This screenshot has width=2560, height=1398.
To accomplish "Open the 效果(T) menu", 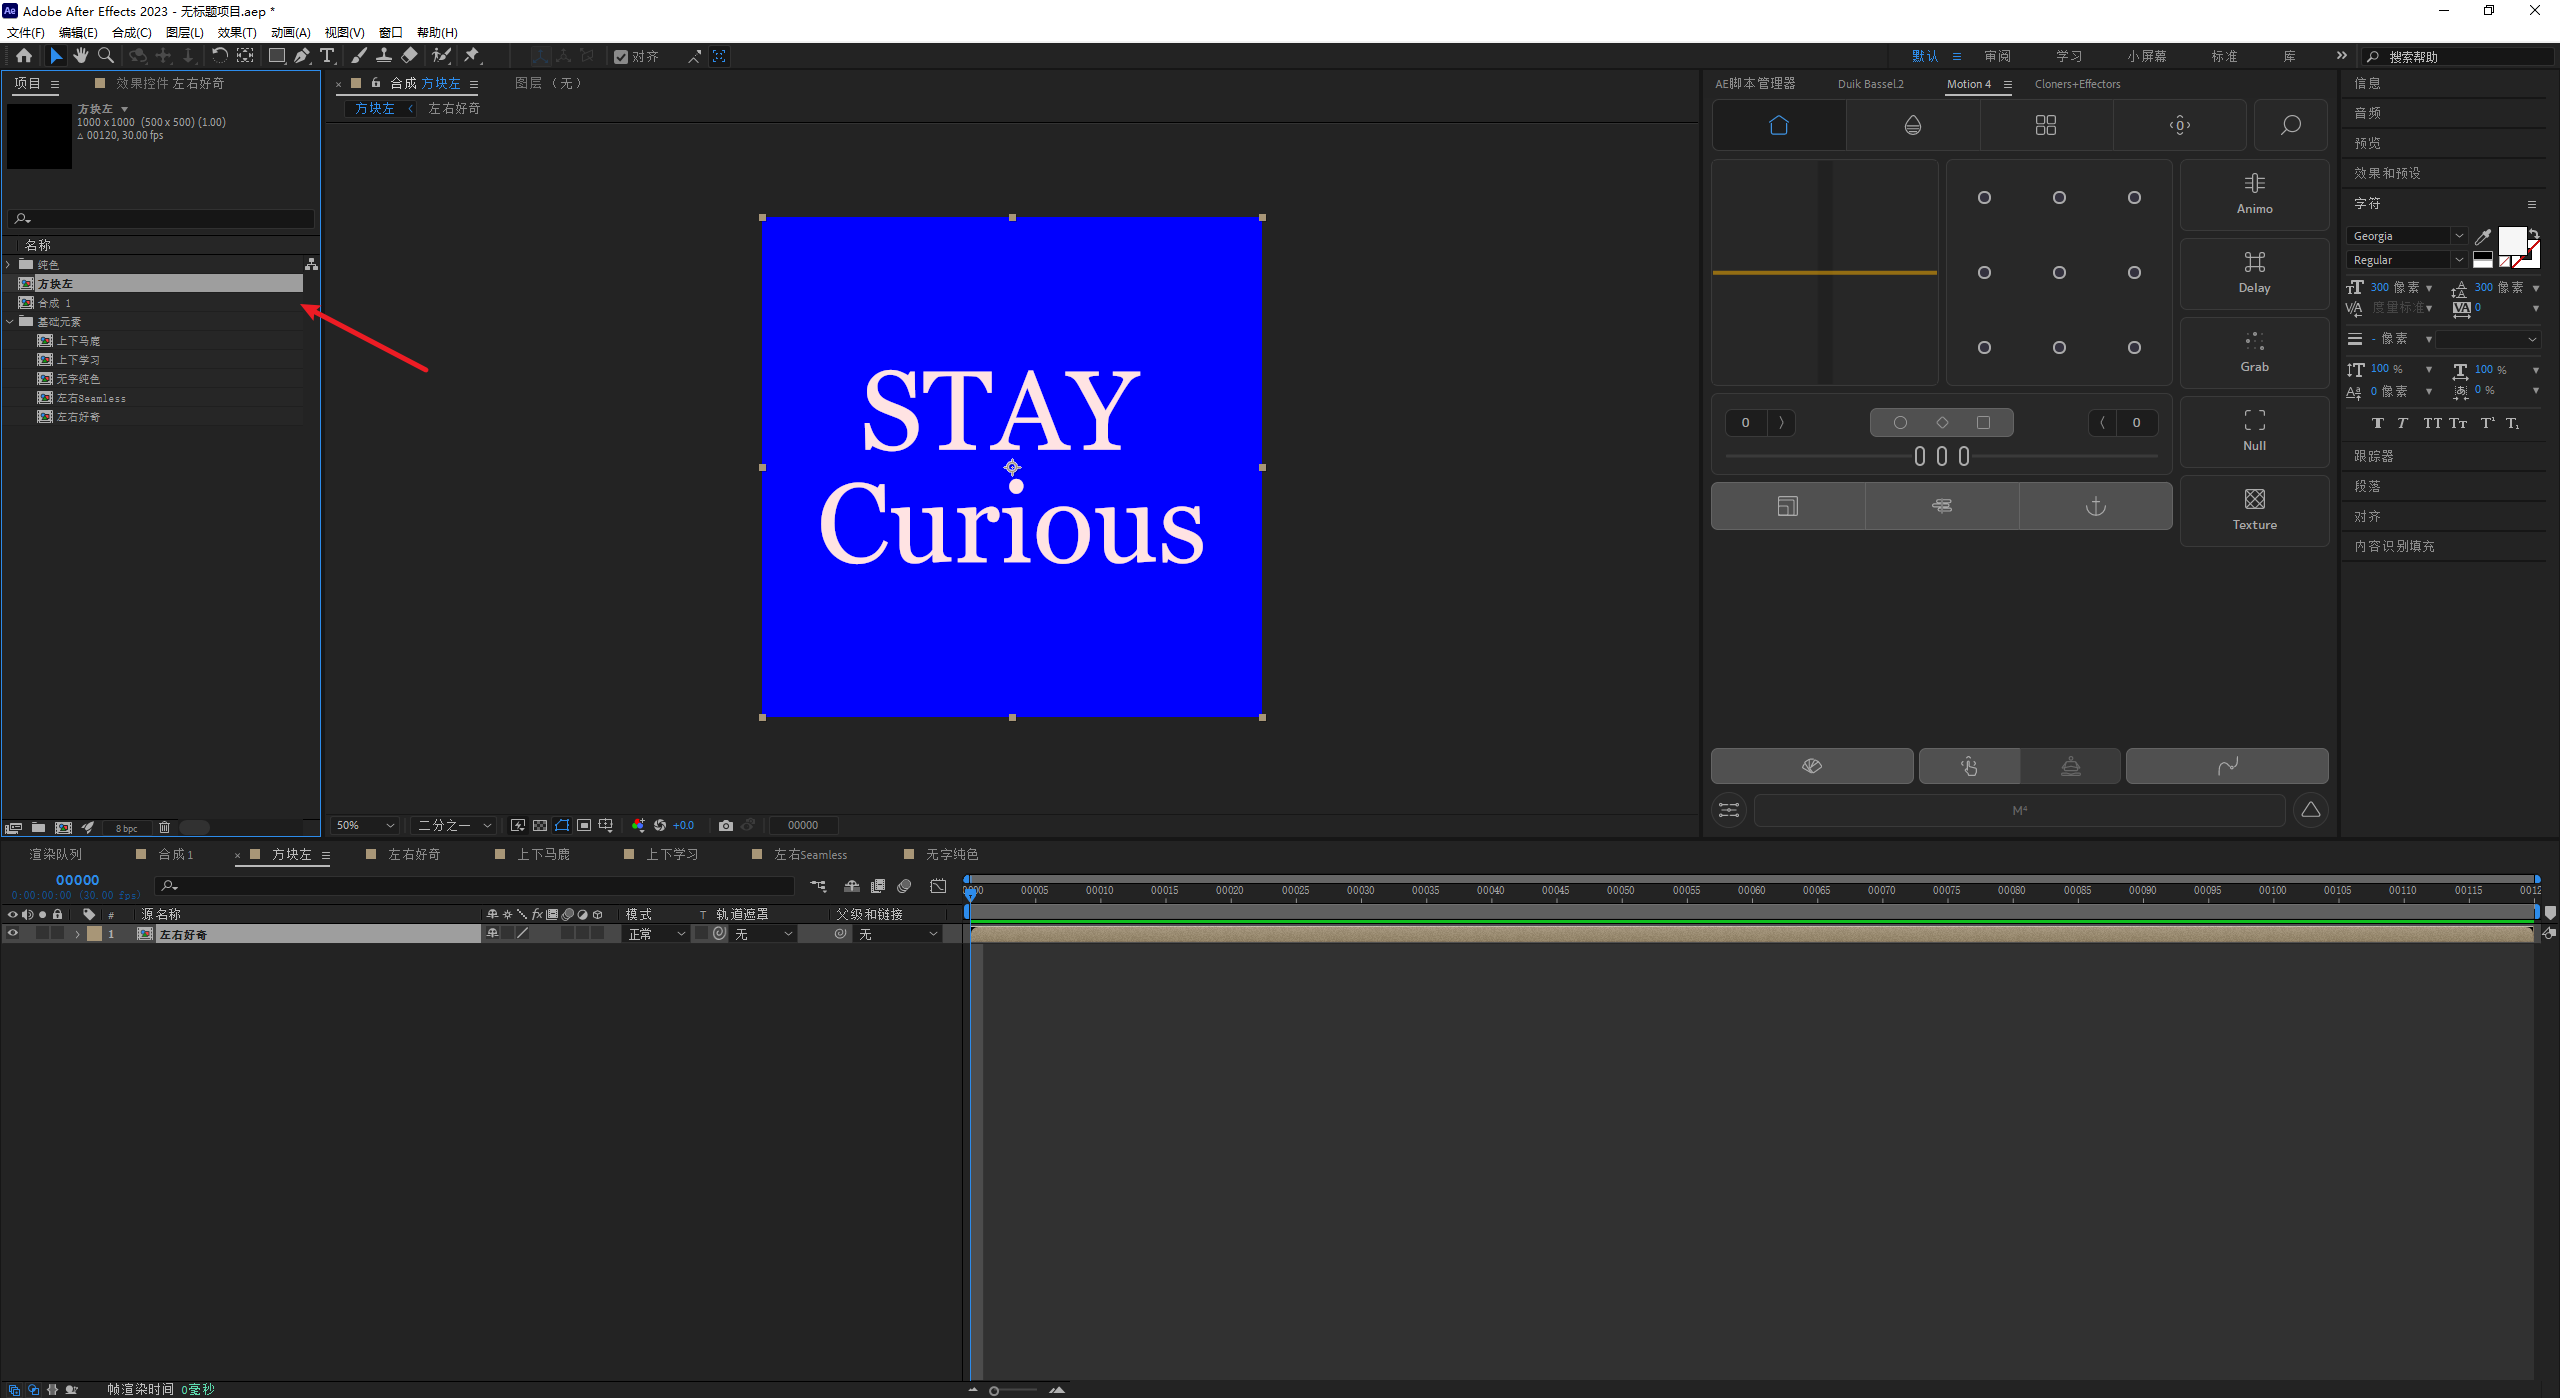I will point(237,33).
